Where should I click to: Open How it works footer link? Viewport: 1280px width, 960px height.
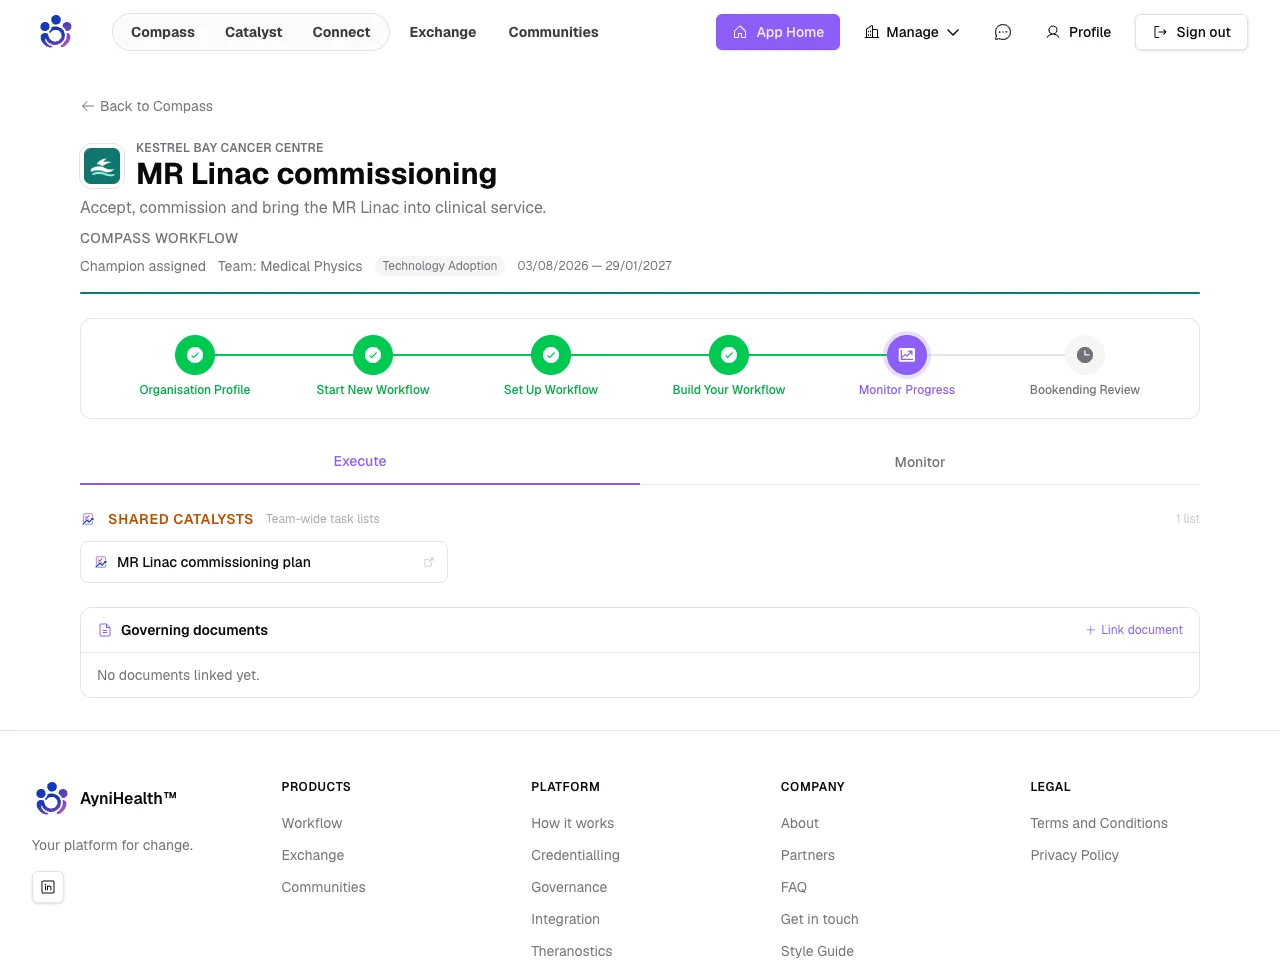[x=573, y=823]
